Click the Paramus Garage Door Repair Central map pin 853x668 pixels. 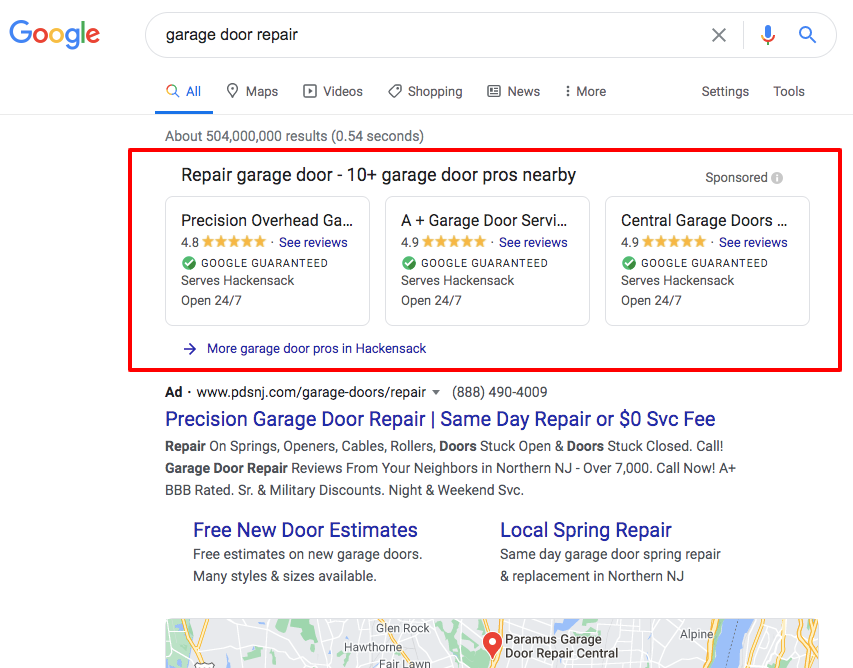[x=492, y=646]
